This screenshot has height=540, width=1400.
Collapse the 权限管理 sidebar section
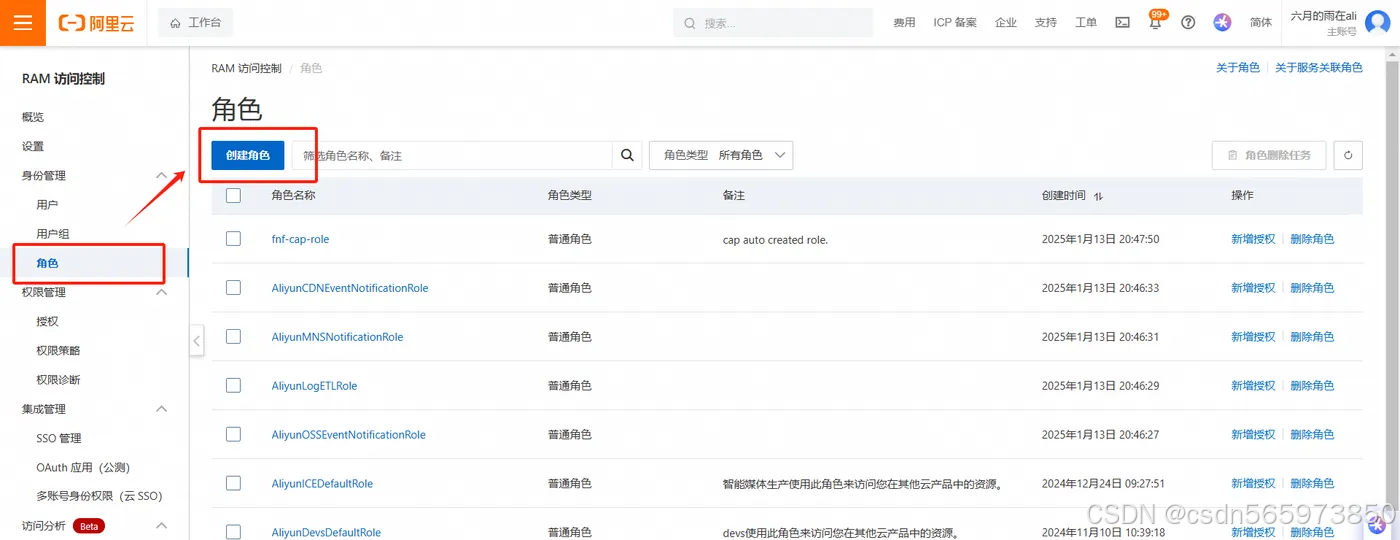(161, 292)
